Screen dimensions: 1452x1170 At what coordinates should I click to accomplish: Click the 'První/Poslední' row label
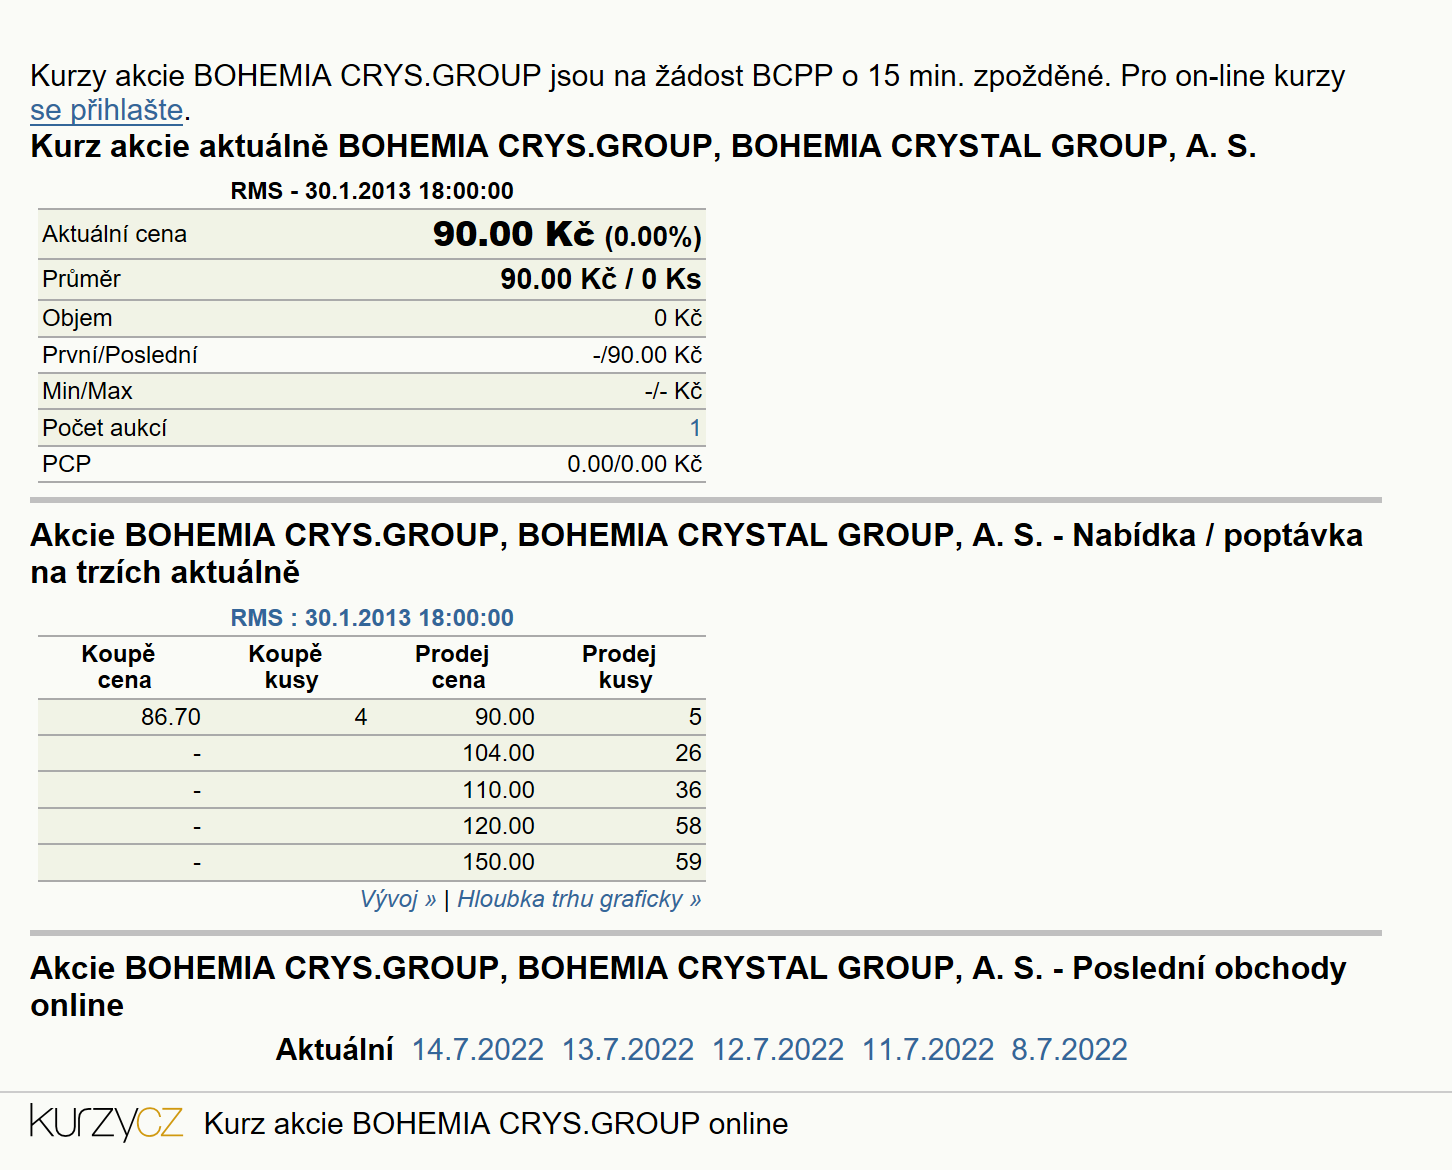[120, 355]
